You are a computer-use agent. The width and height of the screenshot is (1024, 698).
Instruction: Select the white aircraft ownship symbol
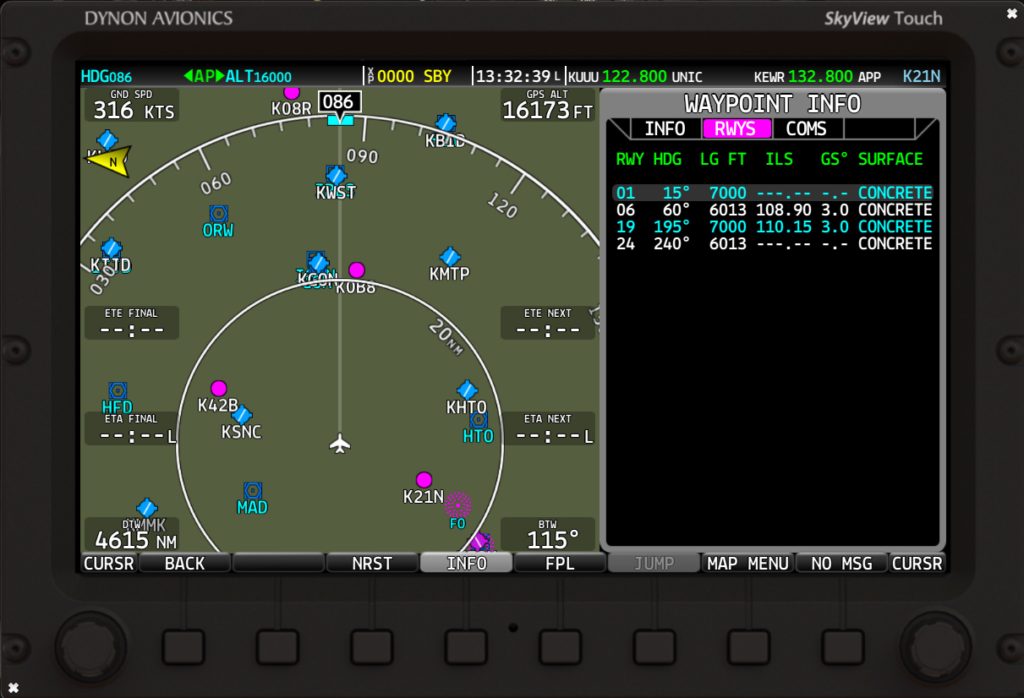pyautogui.click(x=340, y=442)
